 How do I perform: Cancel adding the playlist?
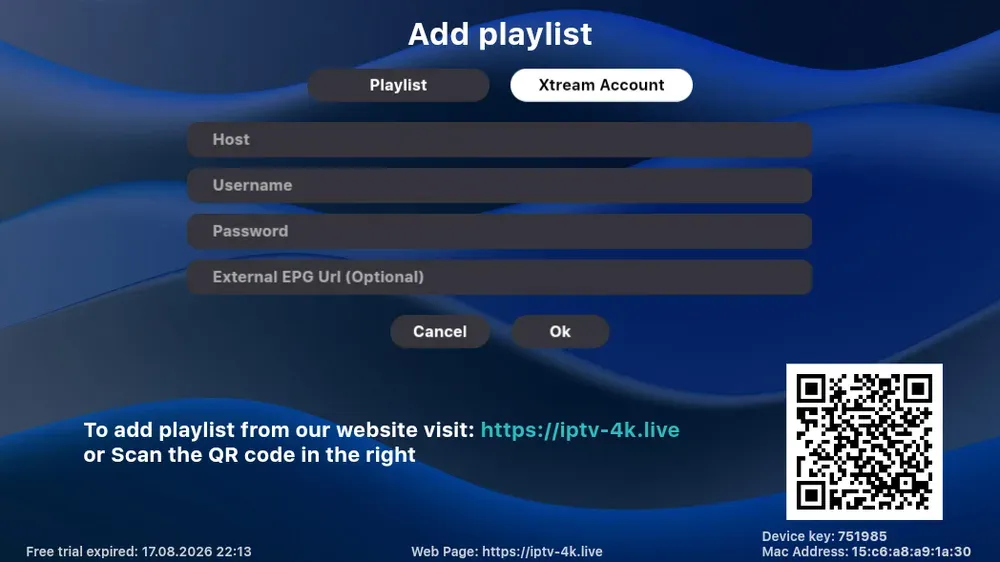440,331
